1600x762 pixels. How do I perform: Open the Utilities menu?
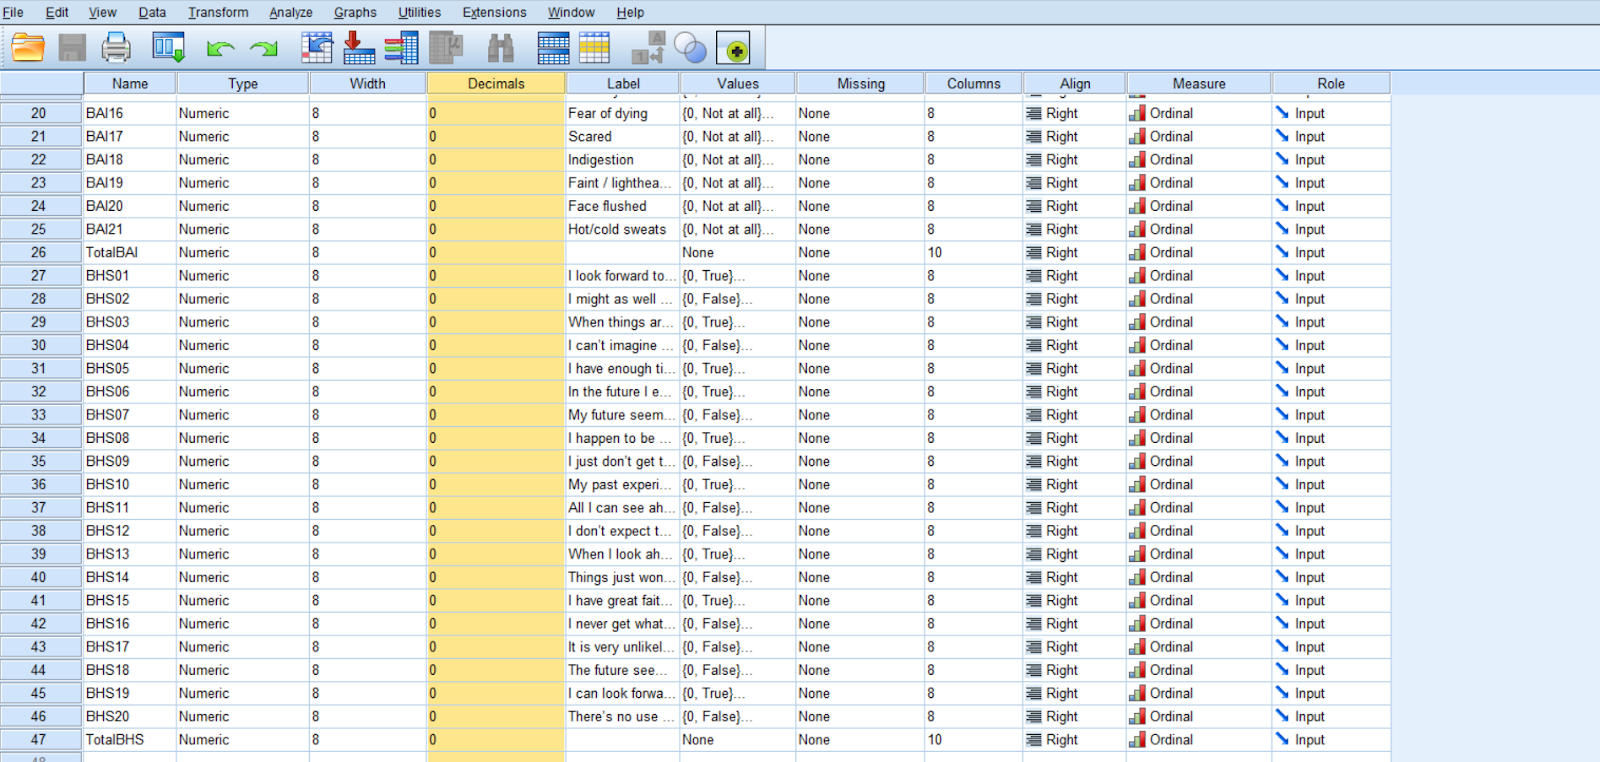tap(419, 12)
